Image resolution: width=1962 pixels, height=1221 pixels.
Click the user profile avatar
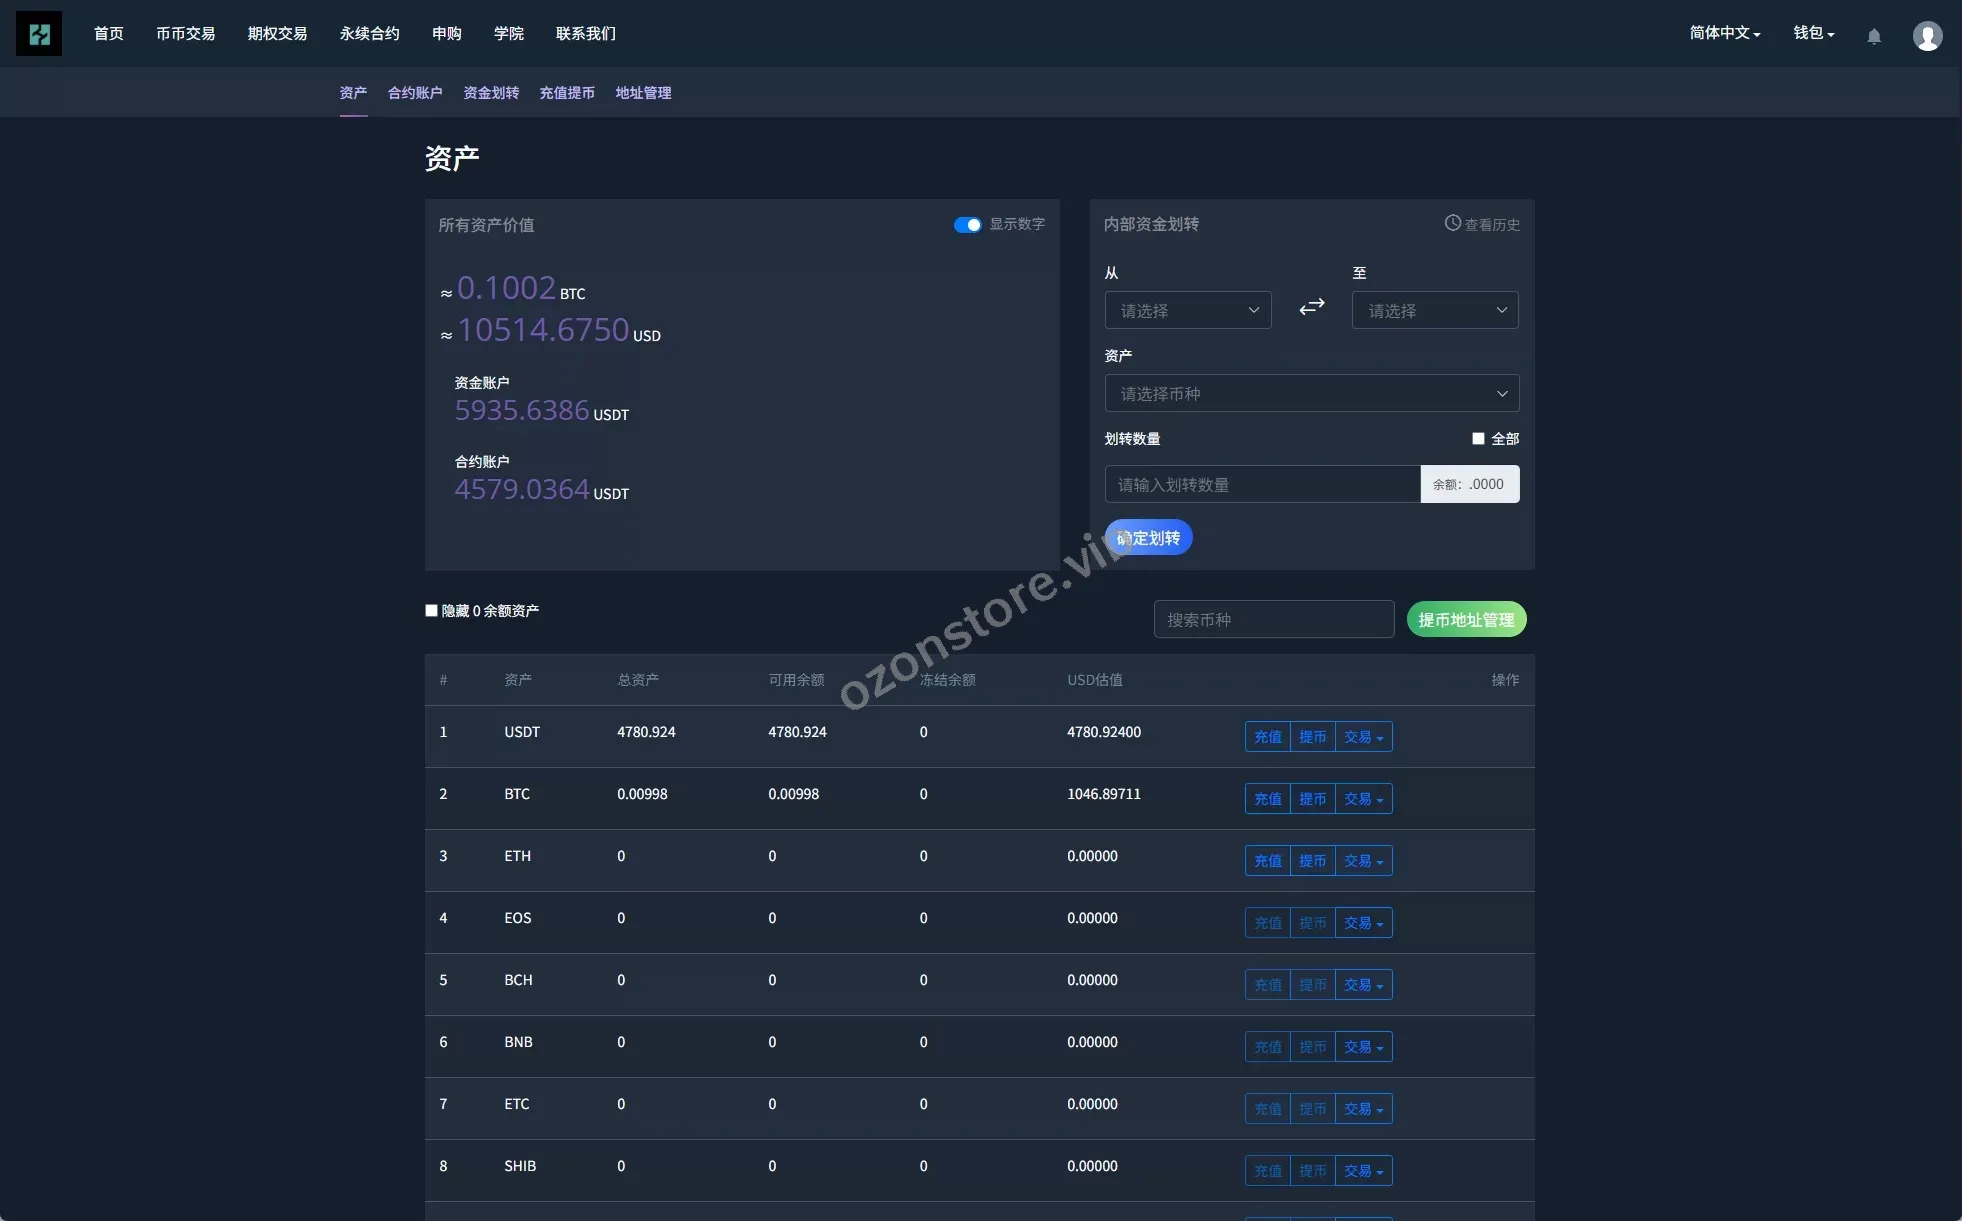(x=1927, y=36)
